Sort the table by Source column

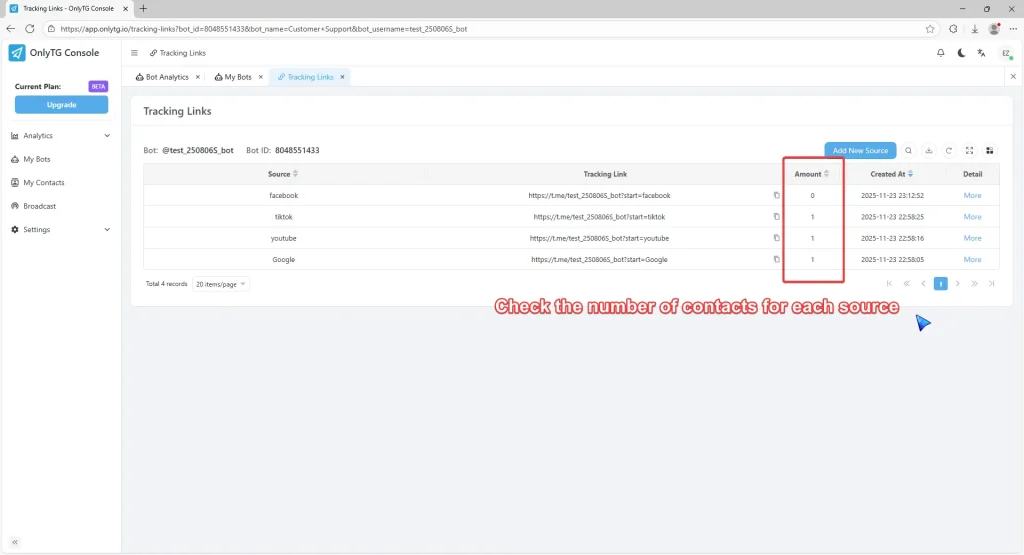tap(295, 174)
